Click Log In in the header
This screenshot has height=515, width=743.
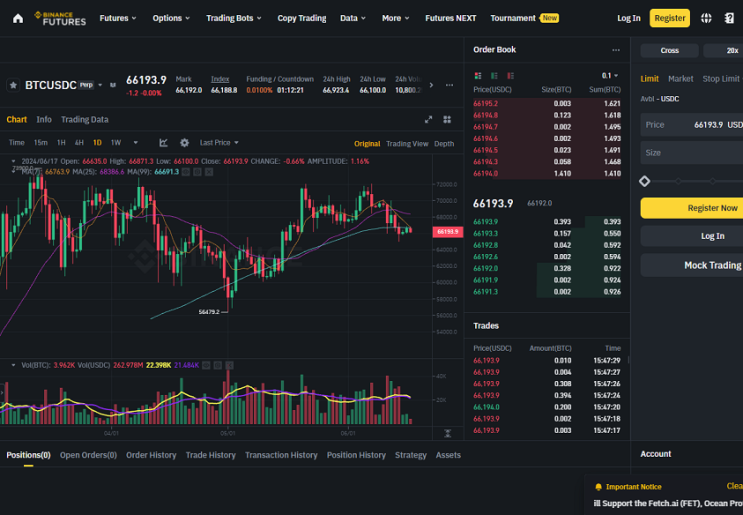pyautogui.click(x=629, y=18)
